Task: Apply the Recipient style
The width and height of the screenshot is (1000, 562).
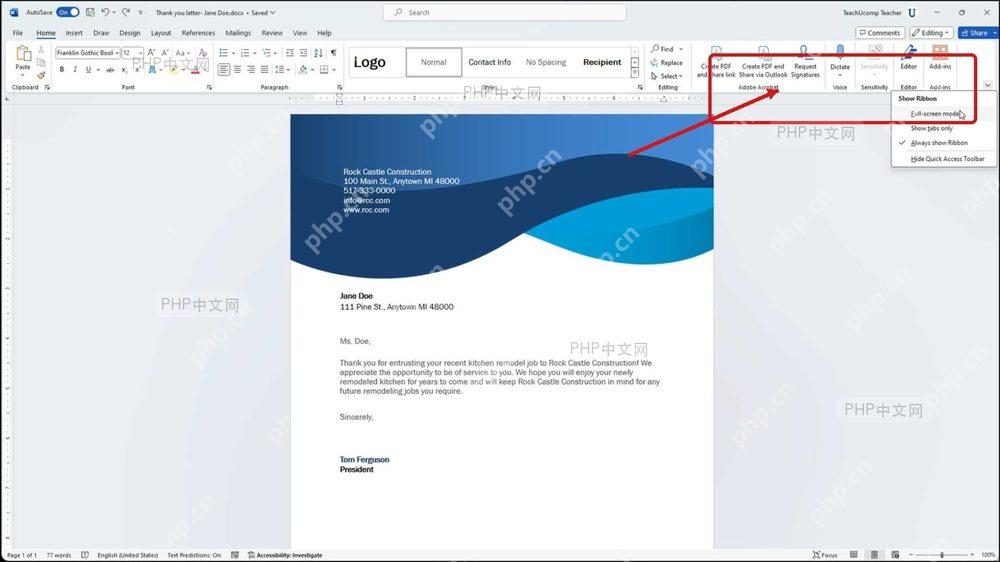Action: click(602, 62)
